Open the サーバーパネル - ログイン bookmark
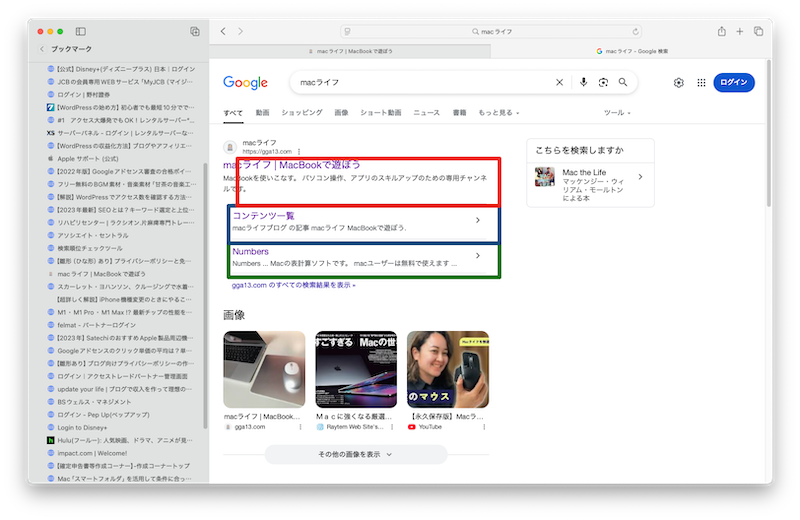 [121, 133]
